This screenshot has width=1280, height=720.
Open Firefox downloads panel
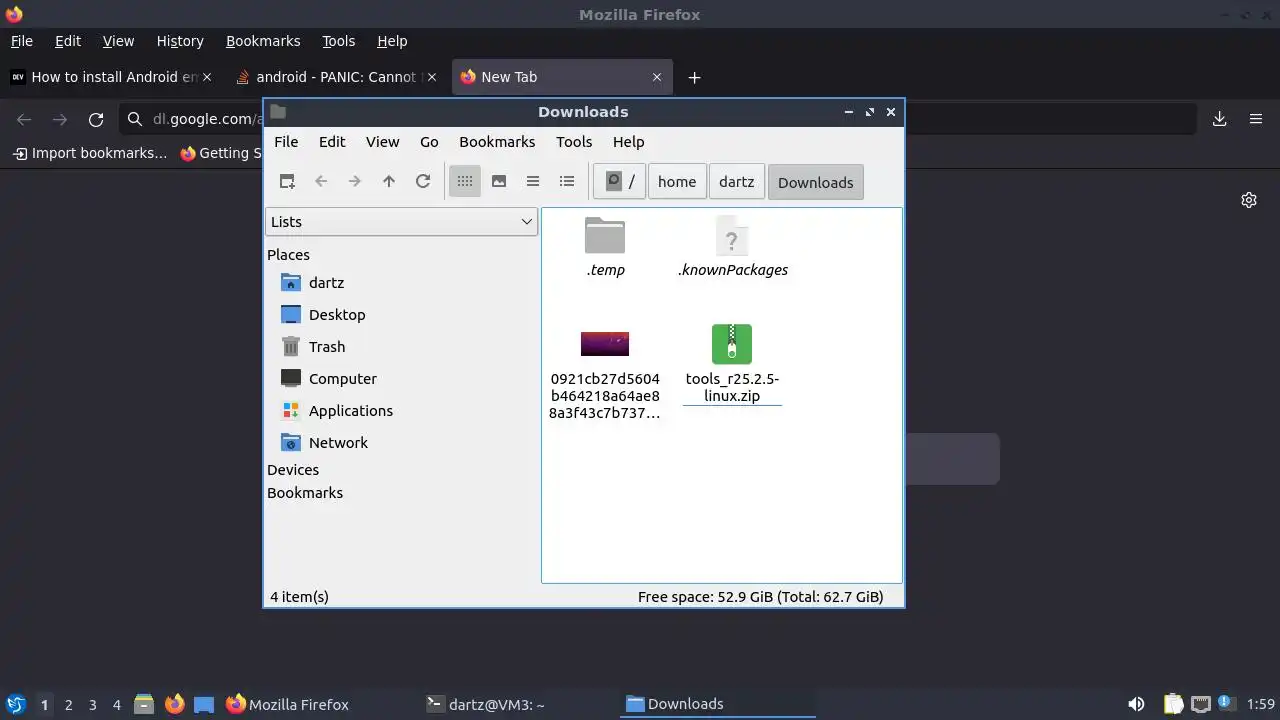1220,119
